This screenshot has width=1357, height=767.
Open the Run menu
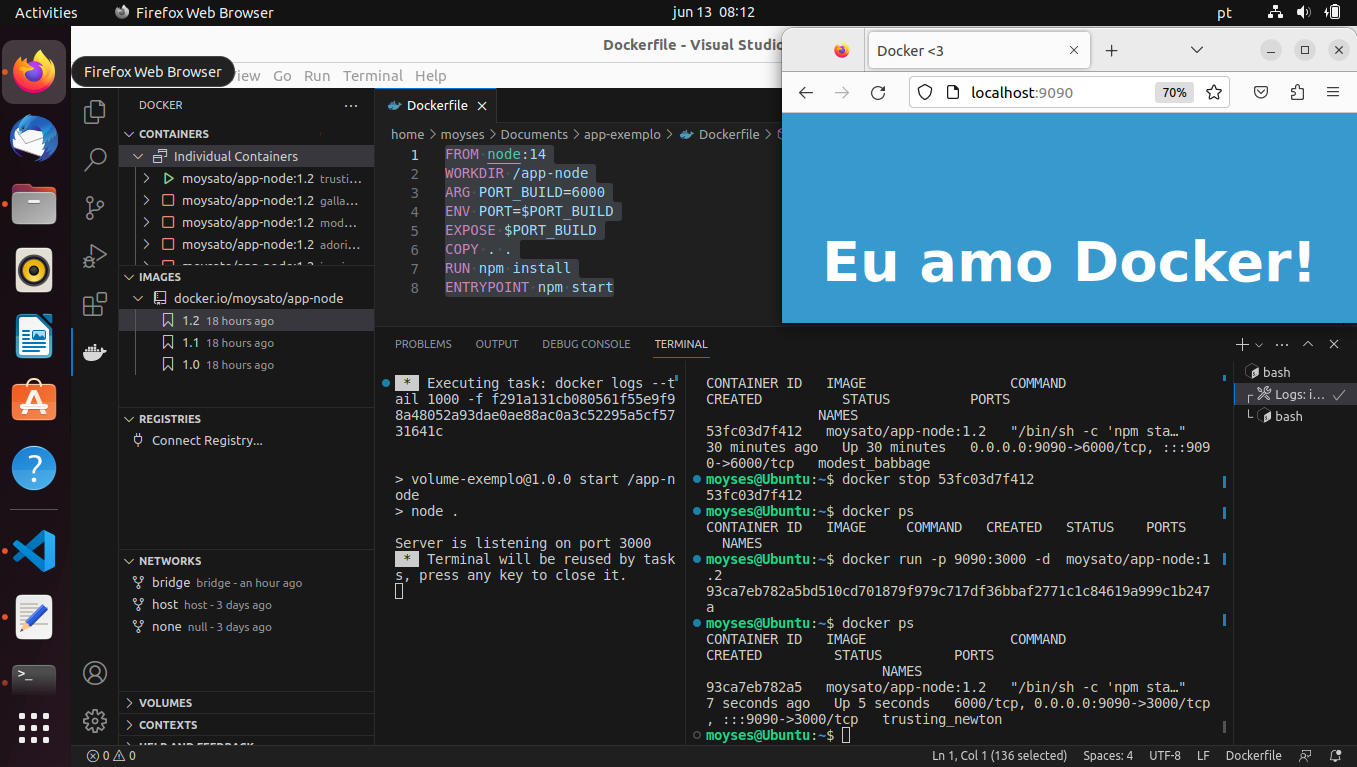(x=317, y=76)
